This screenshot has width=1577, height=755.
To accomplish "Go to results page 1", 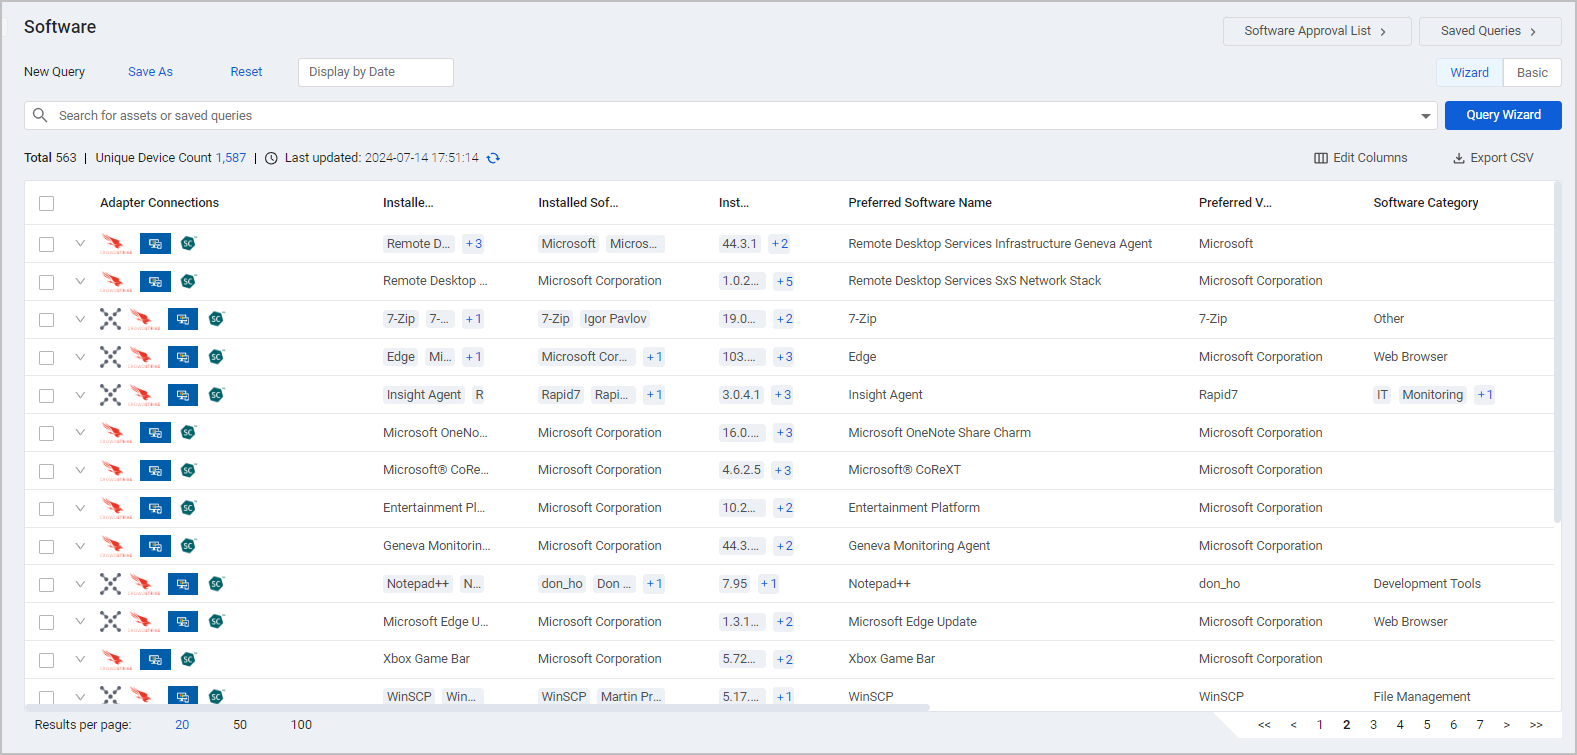I will (1320, 725).
